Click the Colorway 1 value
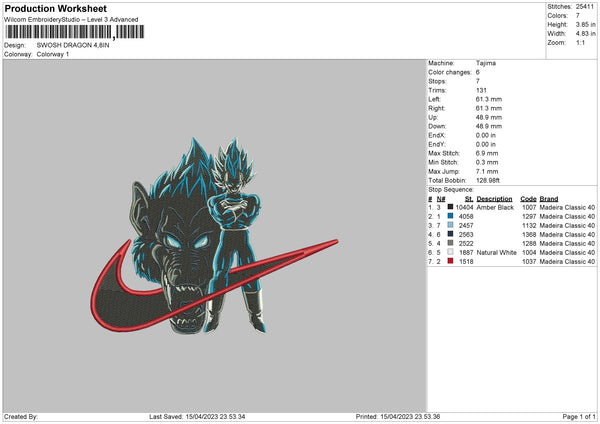 pos(53,54)
